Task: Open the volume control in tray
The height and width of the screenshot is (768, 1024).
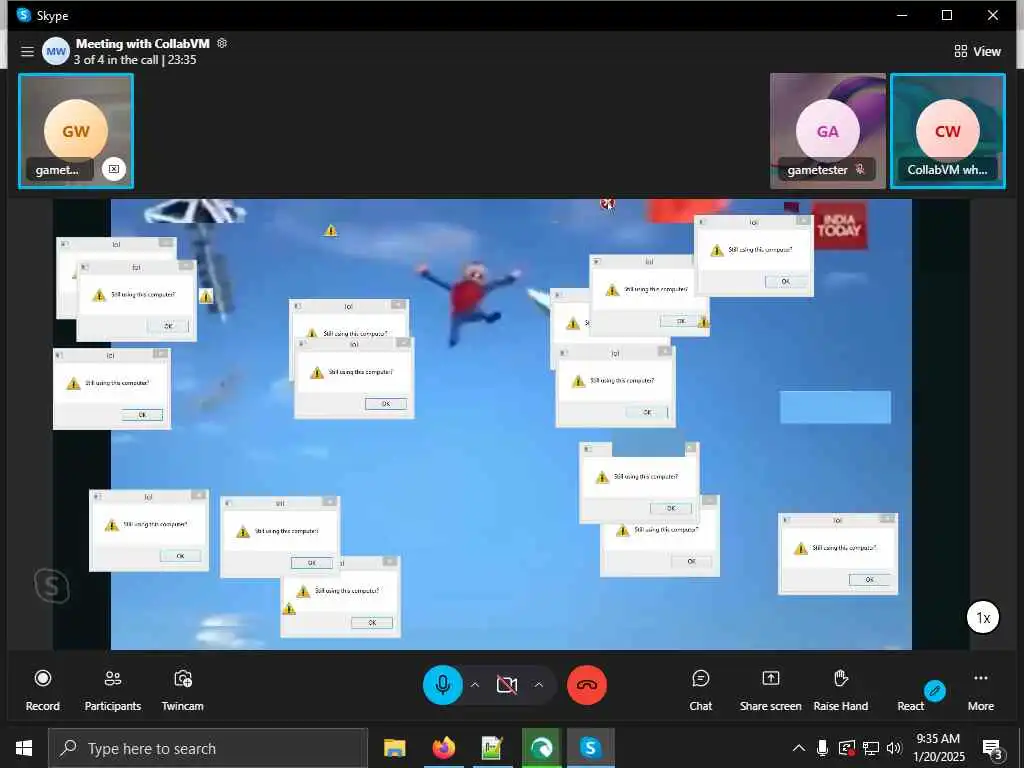Action: (x=894, y=748)
